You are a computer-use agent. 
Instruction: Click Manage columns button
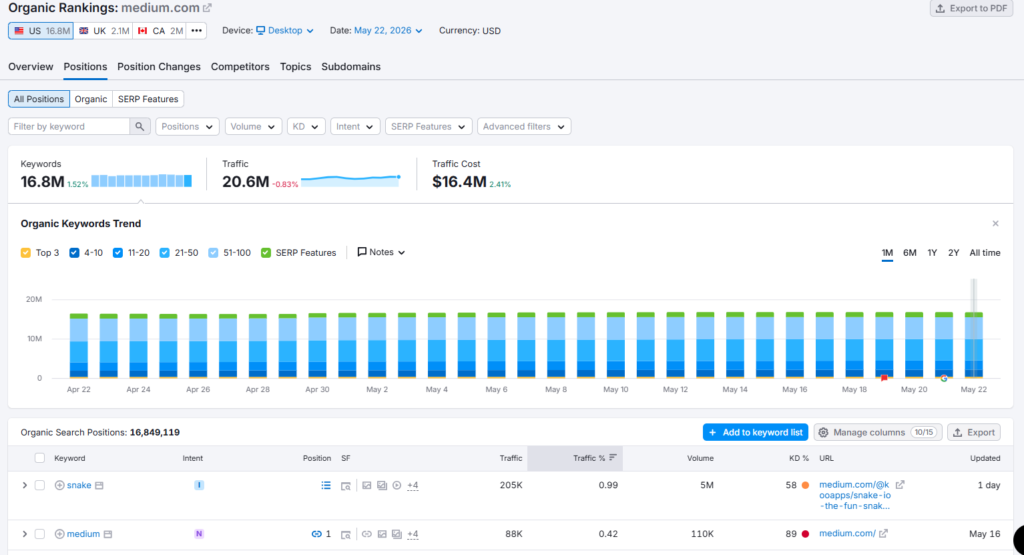878,432
